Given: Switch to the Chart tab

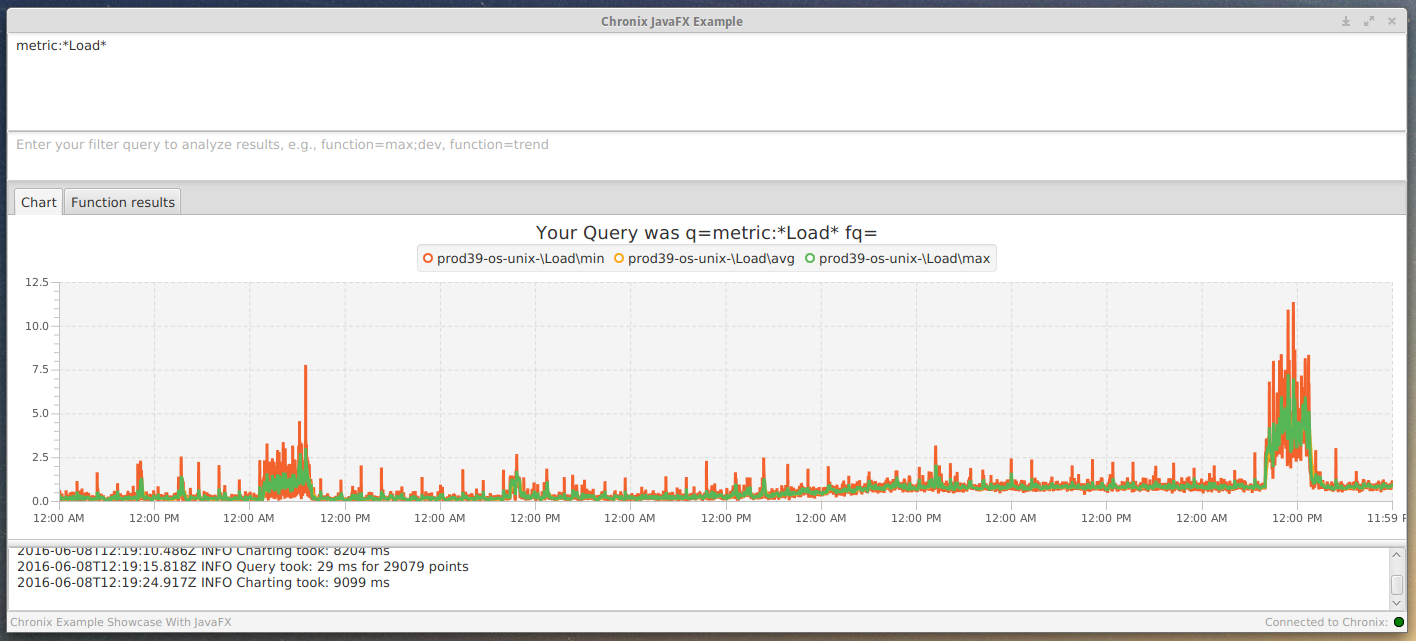Looking at the screenshot, I should pos(39,202).
